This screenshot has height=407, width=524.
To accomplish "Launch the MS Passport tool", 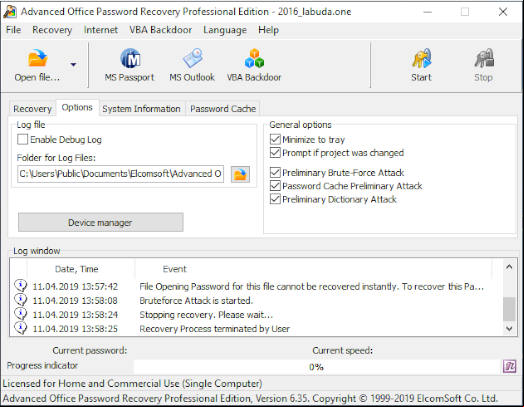I will click(x=130, y=59).
